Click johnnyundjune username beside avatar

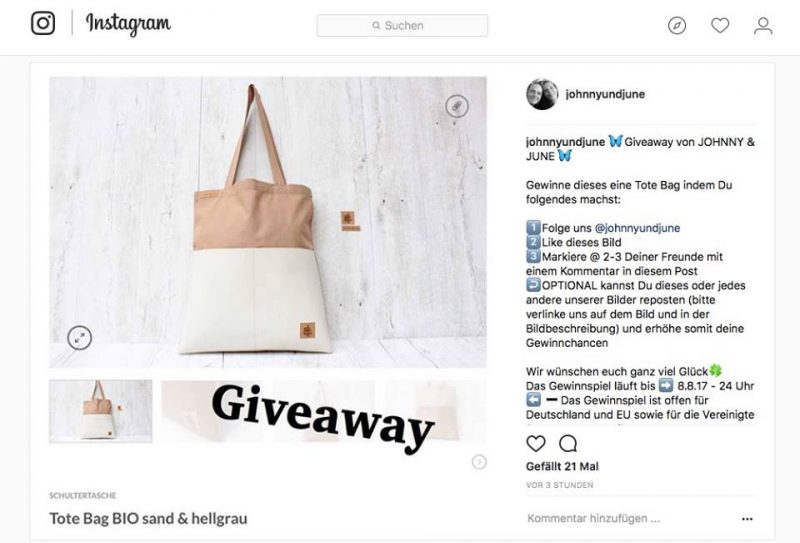pyautogui.click(x=605, y=94)
